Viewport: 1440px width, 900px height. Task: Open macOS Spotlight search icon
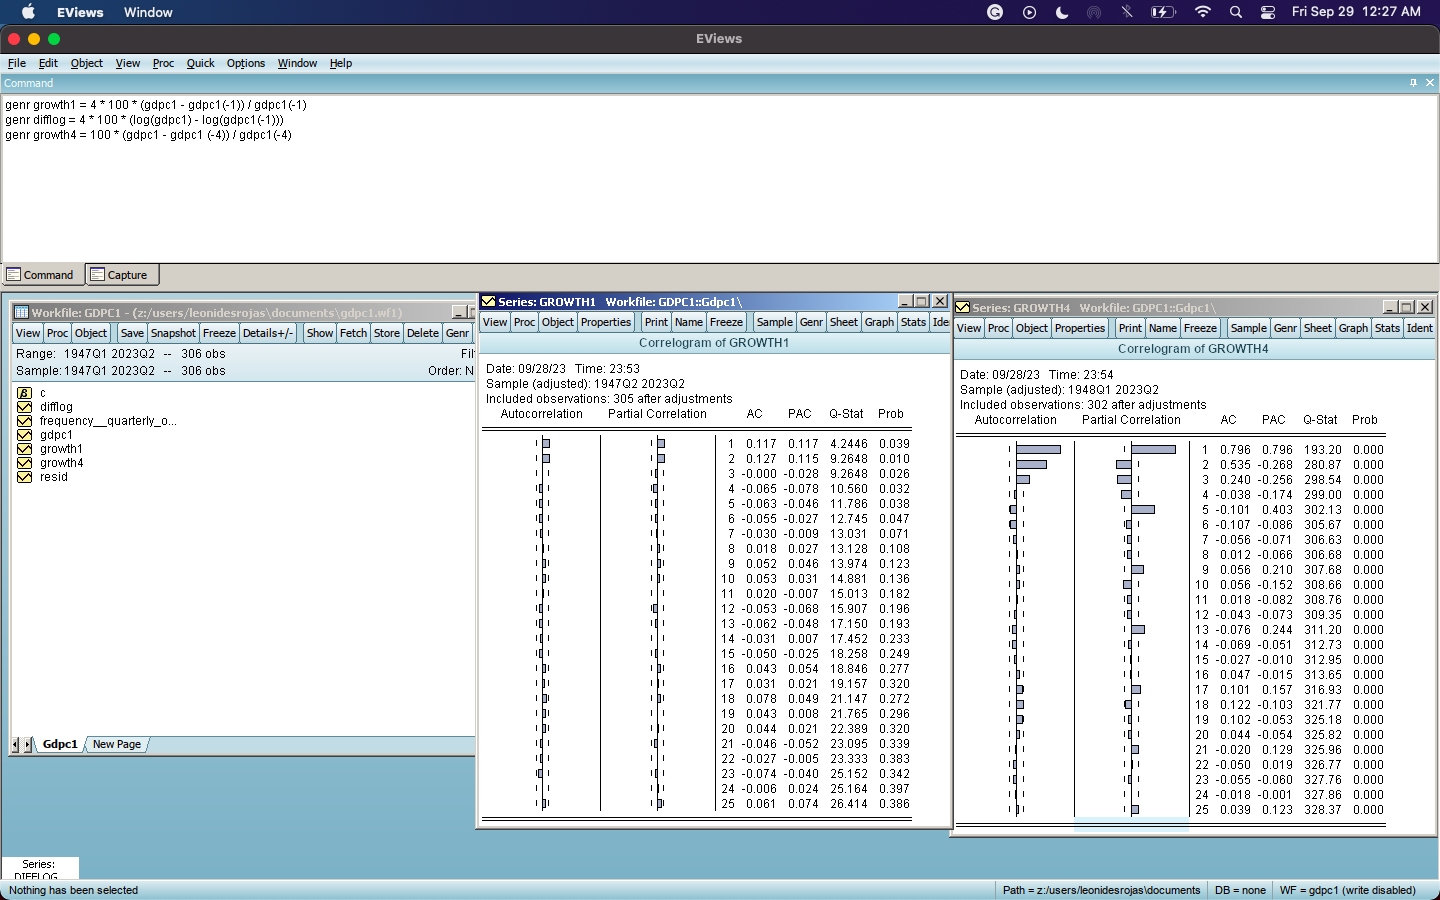(x=1236, y=12)
